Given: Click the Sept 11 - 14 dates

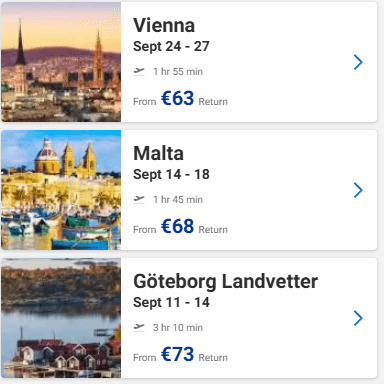Looking at the screenshot, I should pos(171,303).
